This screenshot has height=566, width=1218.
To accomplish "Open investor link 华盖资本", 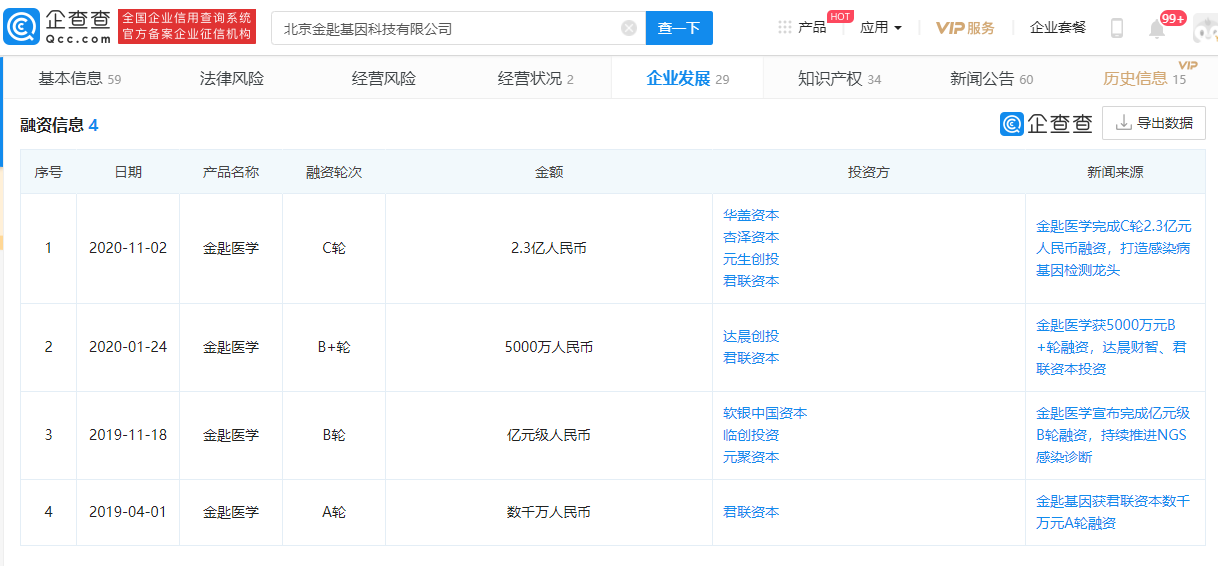I will [751, 215].
